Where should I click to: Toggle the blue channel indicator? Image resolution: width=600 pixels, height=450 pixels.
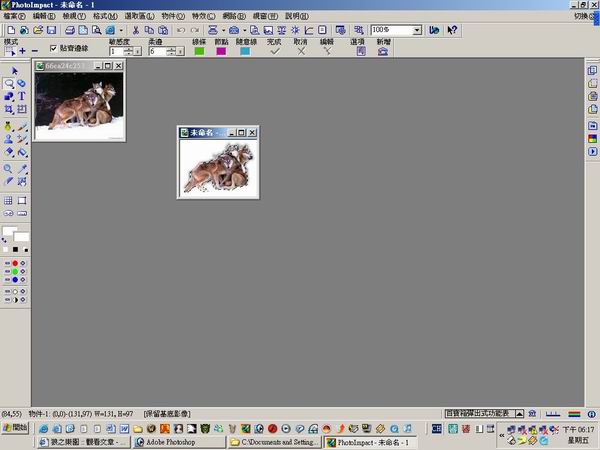[x=15, y=280]
